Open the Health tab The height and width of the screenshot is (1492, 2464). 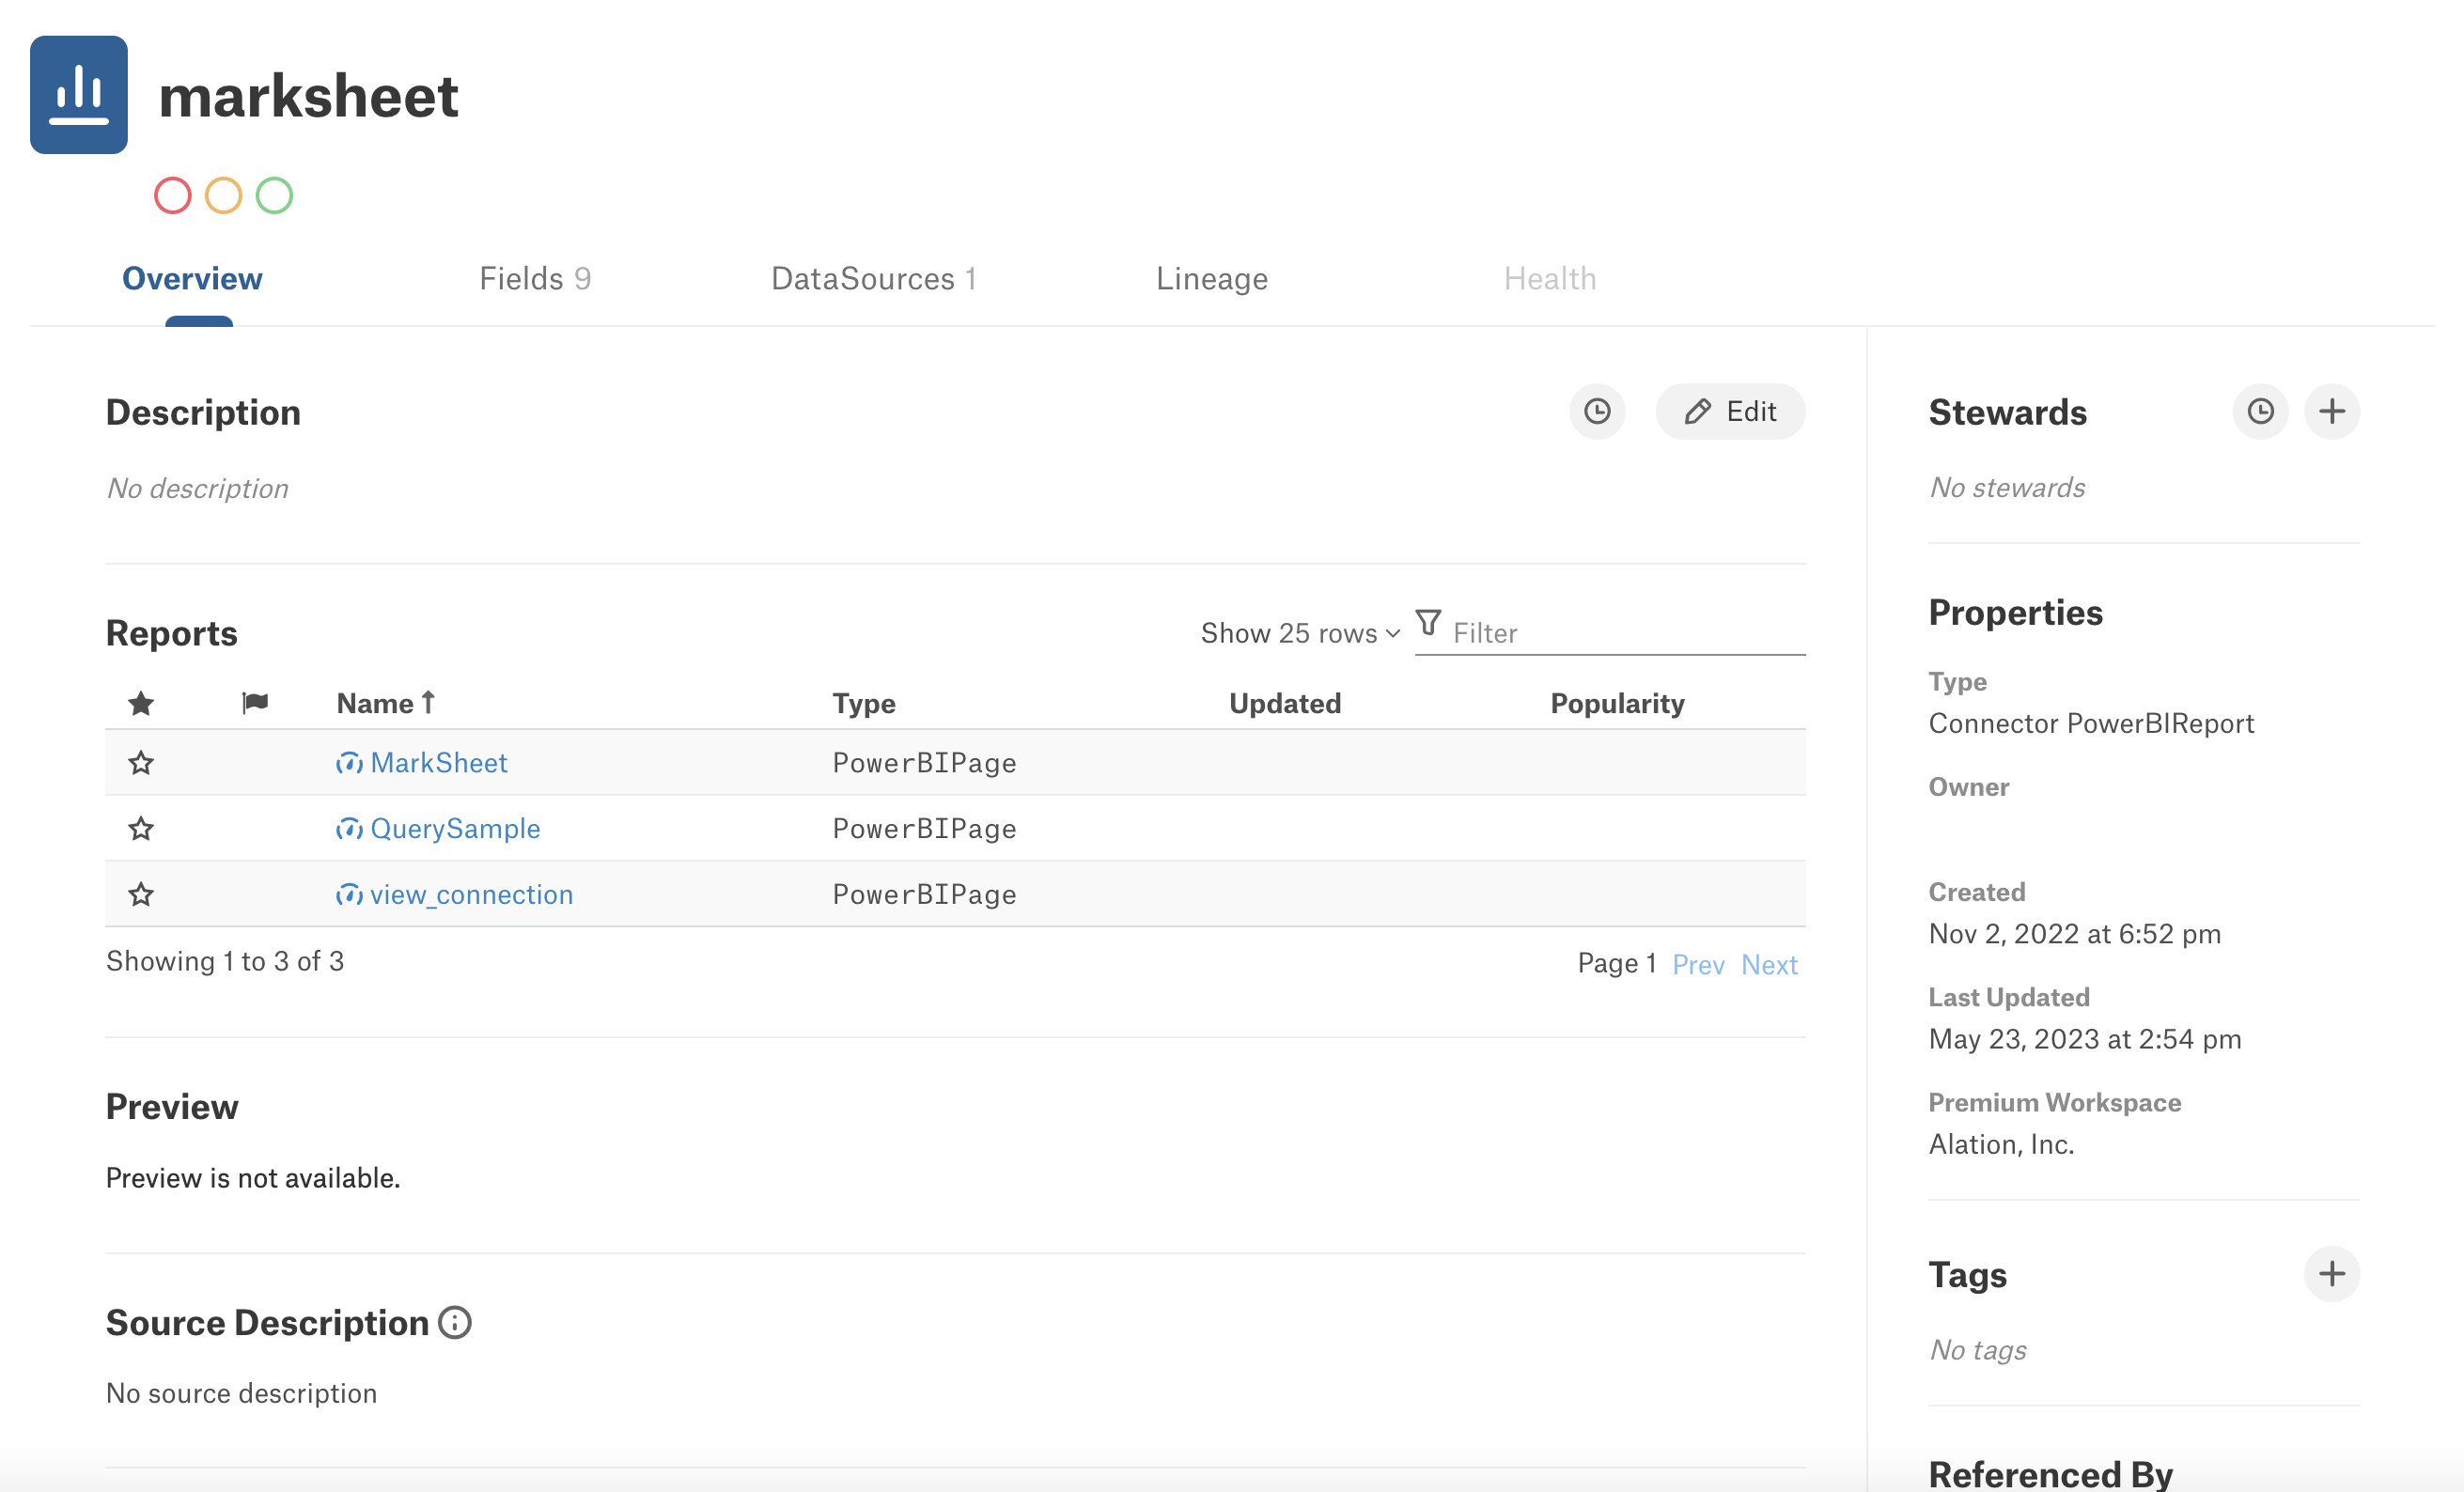(x=1550, y=278)
